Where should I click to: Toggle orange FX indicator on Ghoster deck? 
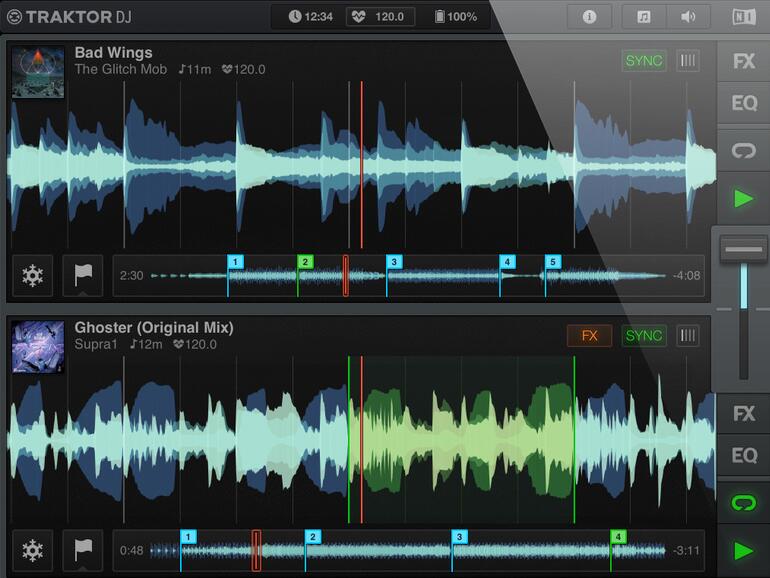pos(589,336)
